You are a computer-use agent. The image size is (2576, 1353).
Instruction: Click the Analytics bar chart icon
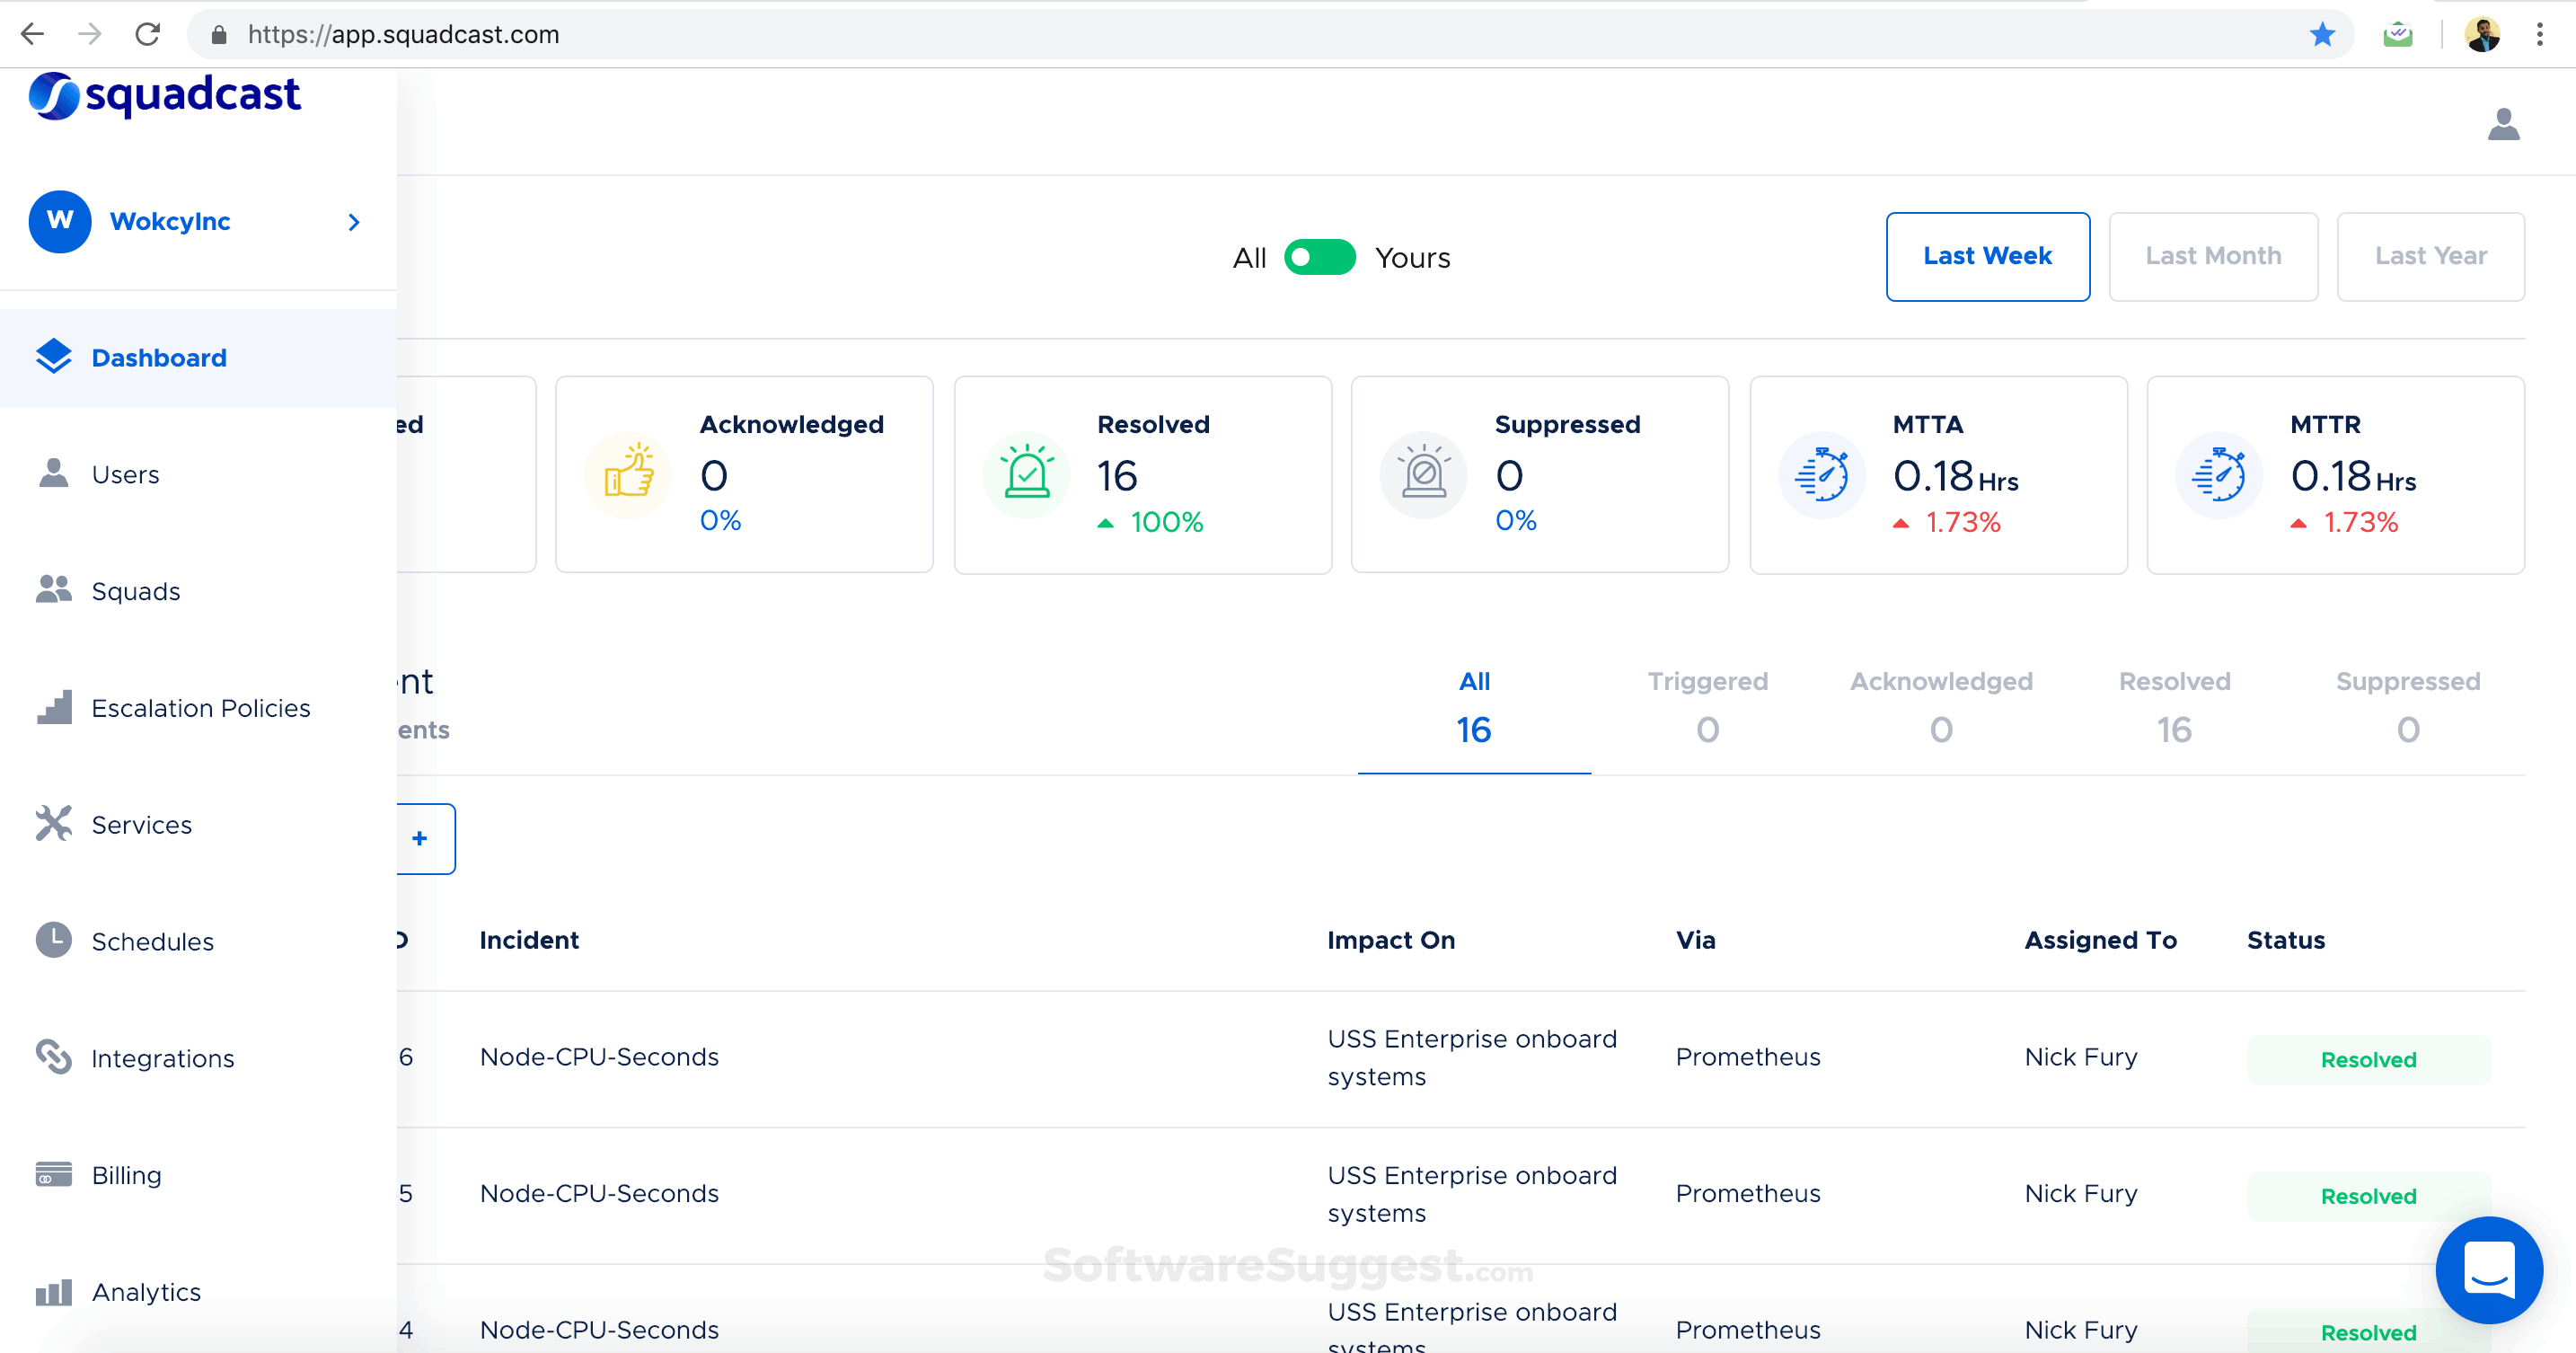coord(53,1291)
